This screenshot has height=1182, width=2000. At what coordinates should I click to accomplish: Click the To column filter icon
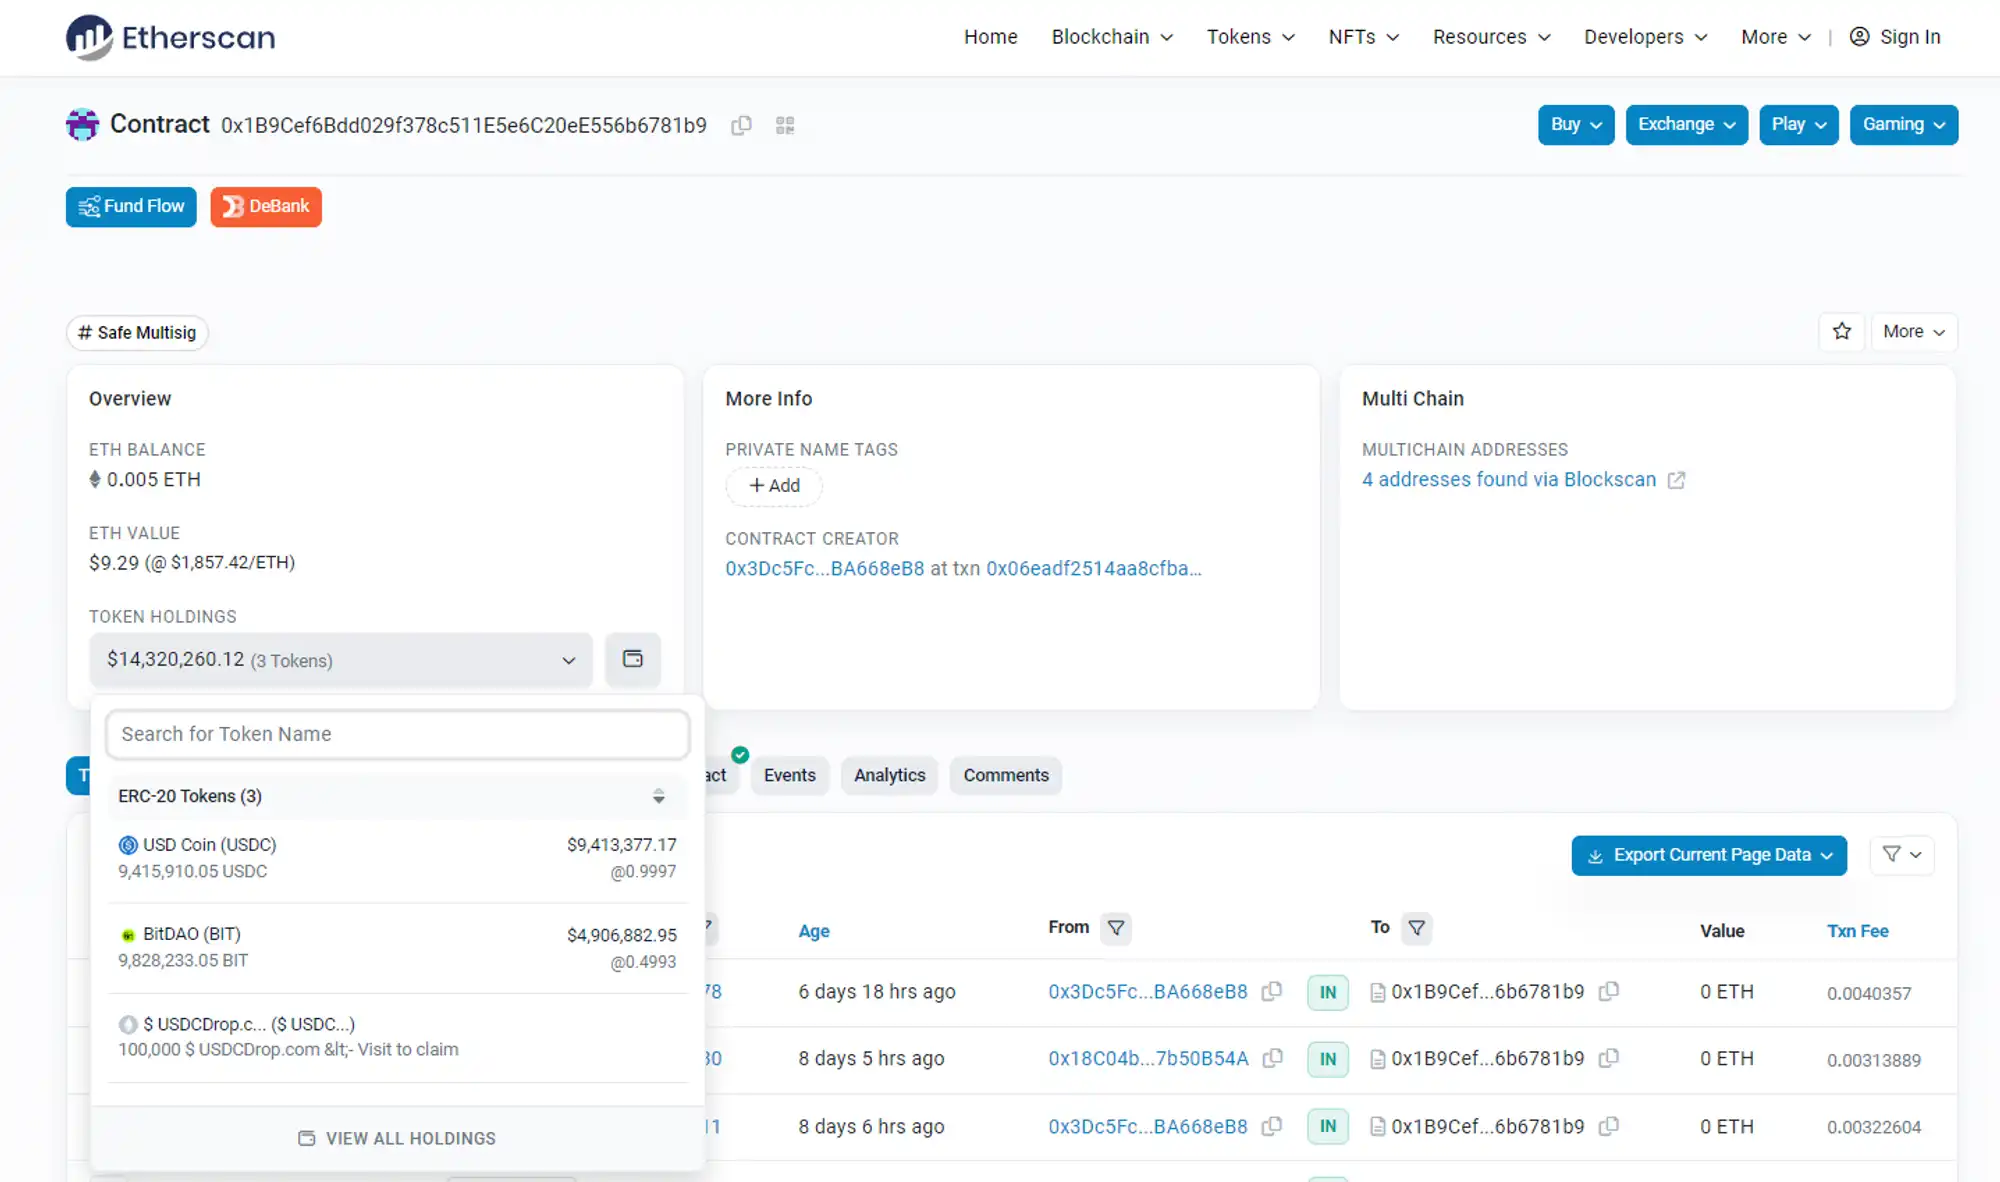tap(1416, 928)
